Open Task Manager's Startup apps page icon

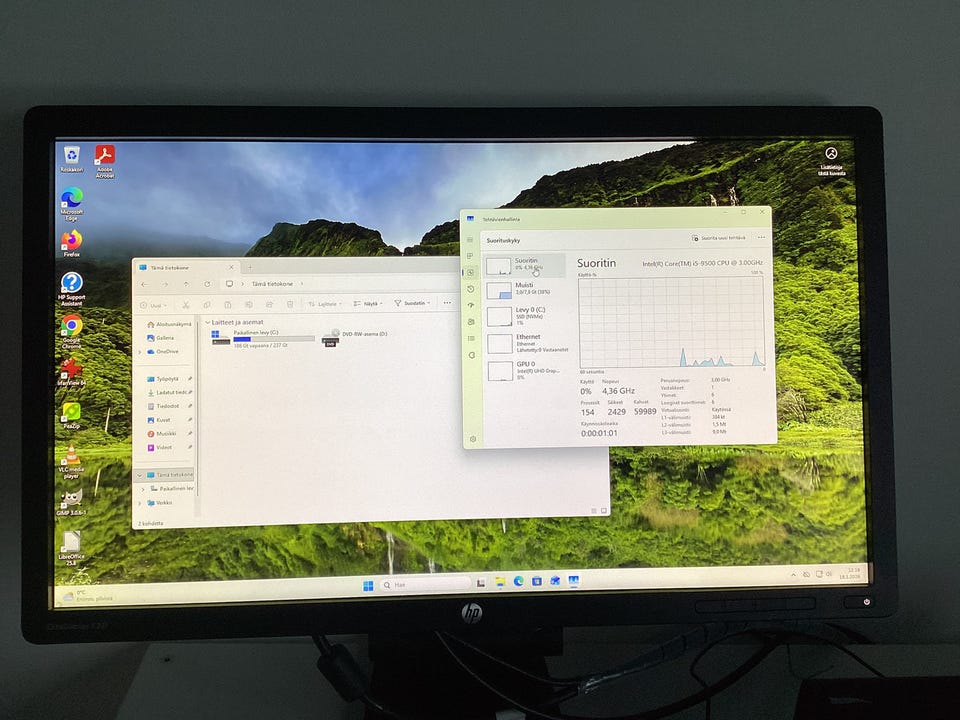click(470, 305)
